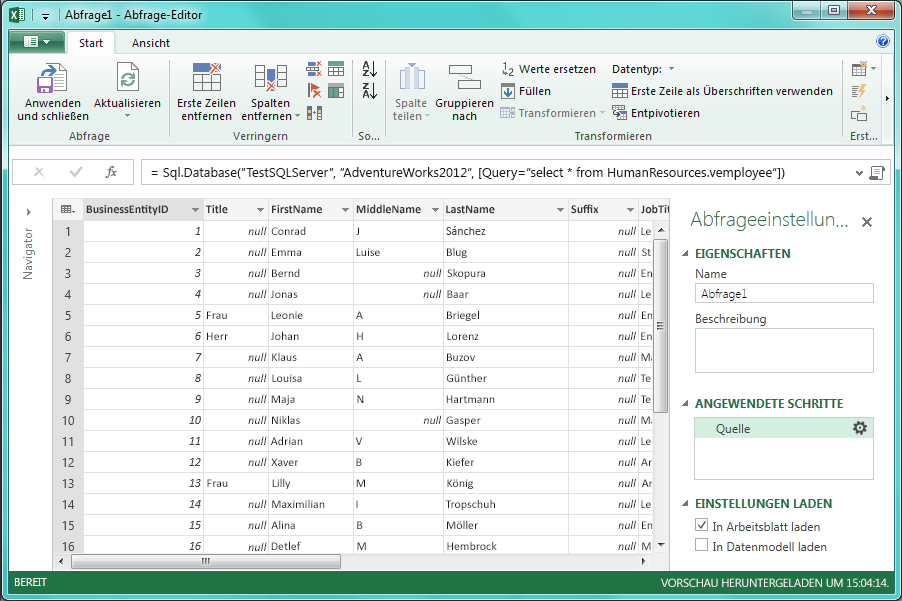
Task: Switch to the Start tab
Action: click(x=91, y=43)
